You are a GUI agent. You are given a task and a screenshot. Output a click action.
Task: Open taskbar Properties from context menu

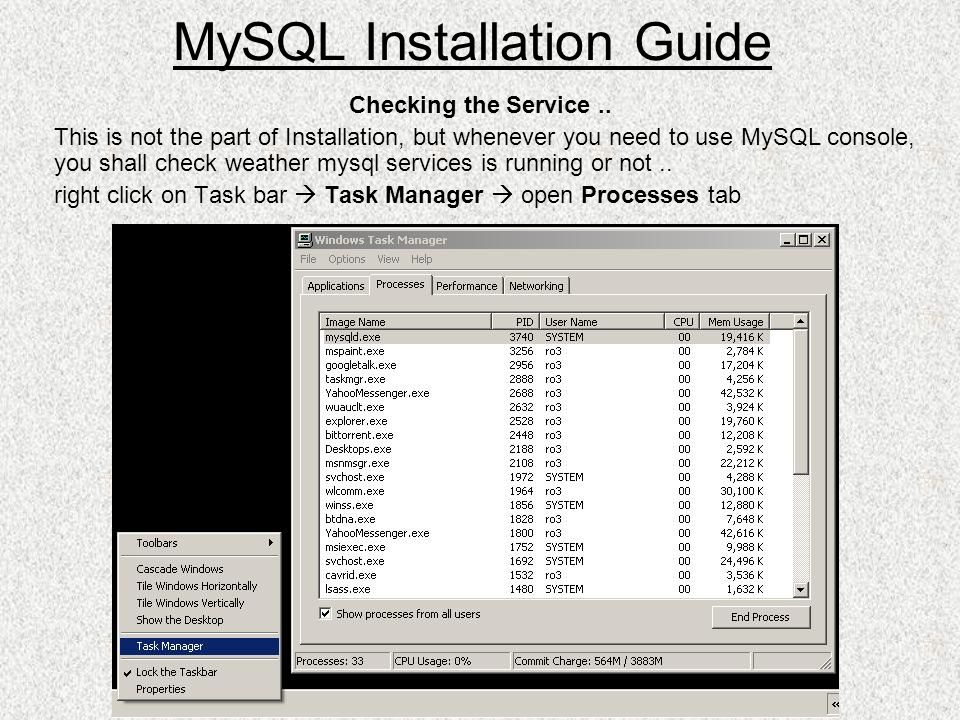click(200, 689)
